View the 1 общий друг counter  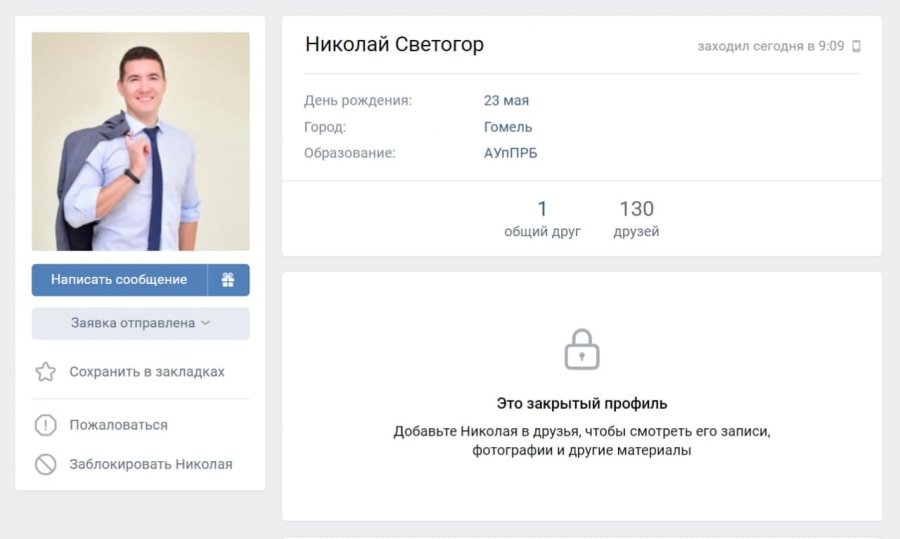542,219
